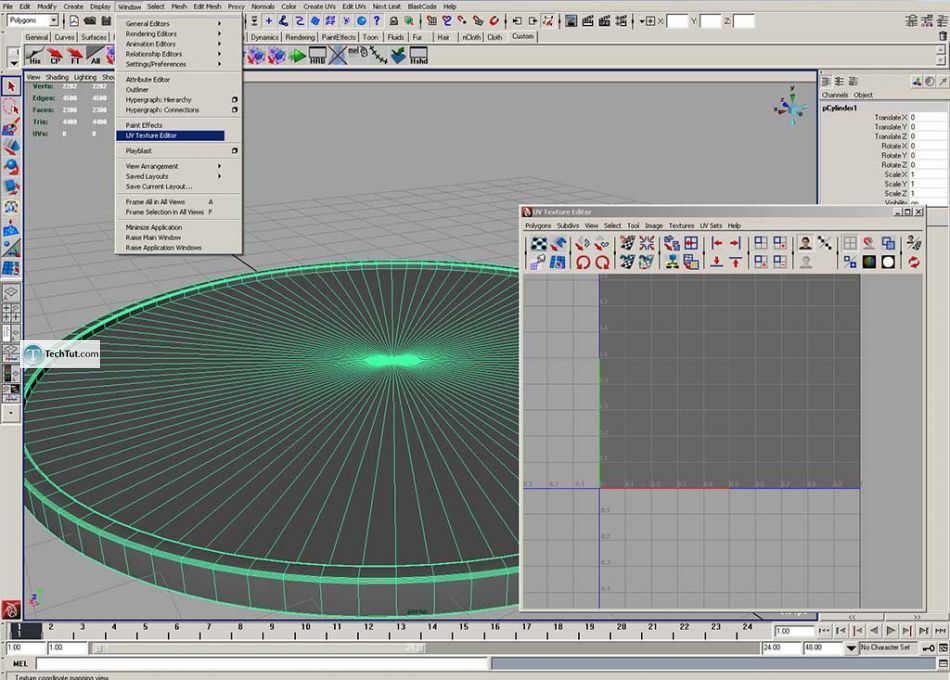Open Polygons menu in UV Texture Editor

tap(538, 225)
